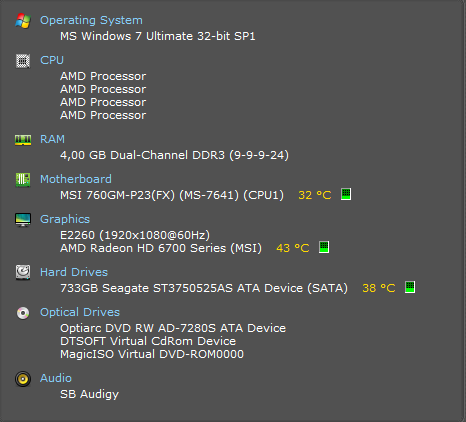The width and height of the screenshot is (466, 422).
Task: Click the Hard Drives disk icon
Action: 23,272
